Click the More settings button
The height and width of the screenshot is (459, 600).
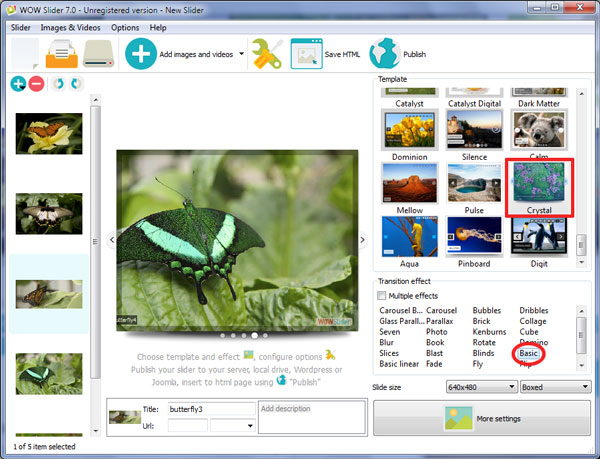[x=482, y=418]
